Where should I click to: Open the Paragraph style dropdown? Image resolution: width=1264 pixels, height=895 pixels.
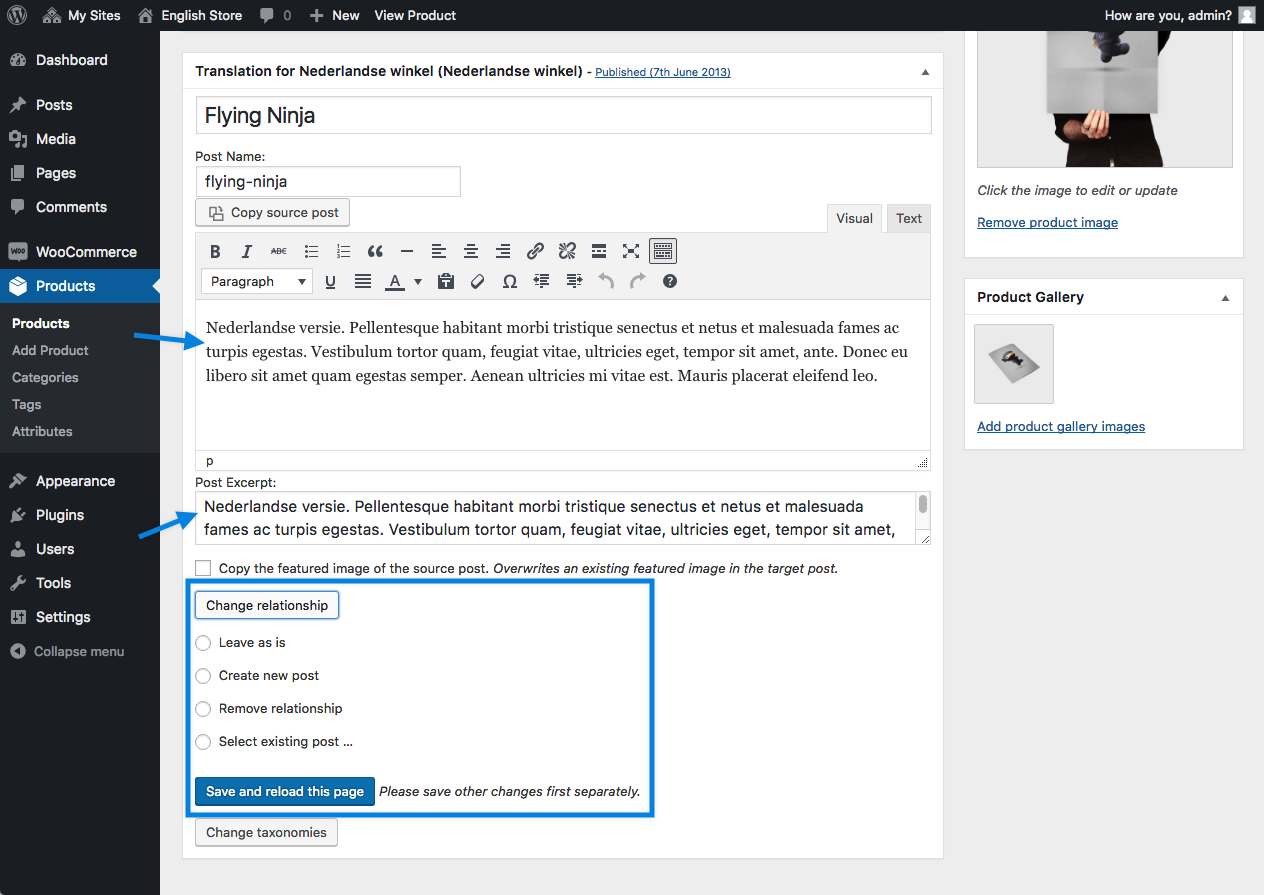pyautogui.click(x=256, y=281)
